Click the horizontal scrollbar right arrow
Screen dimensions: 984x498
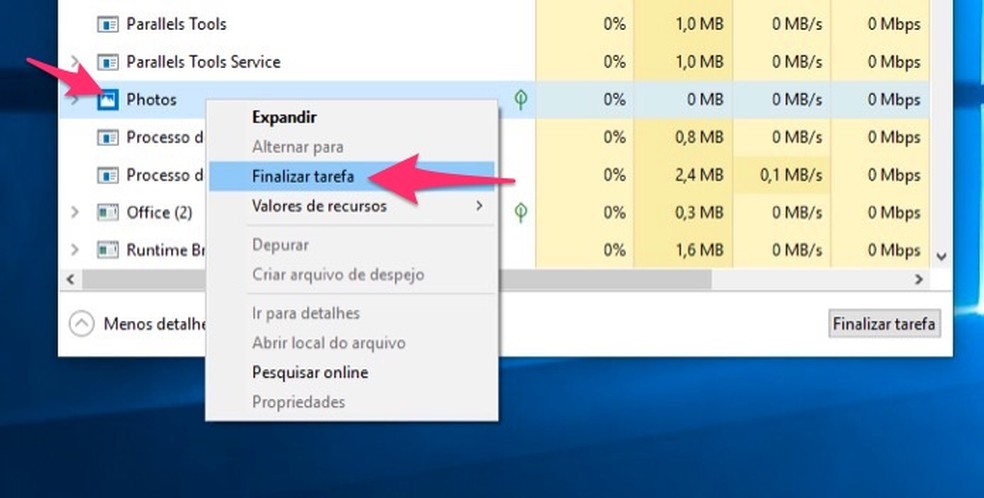pos(919,280)
